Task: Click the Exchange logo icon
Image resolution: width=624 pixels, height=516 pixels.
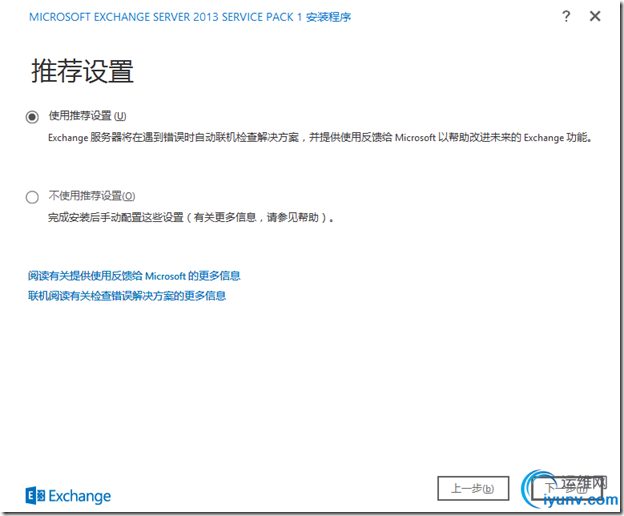Action: click(35, 496)
